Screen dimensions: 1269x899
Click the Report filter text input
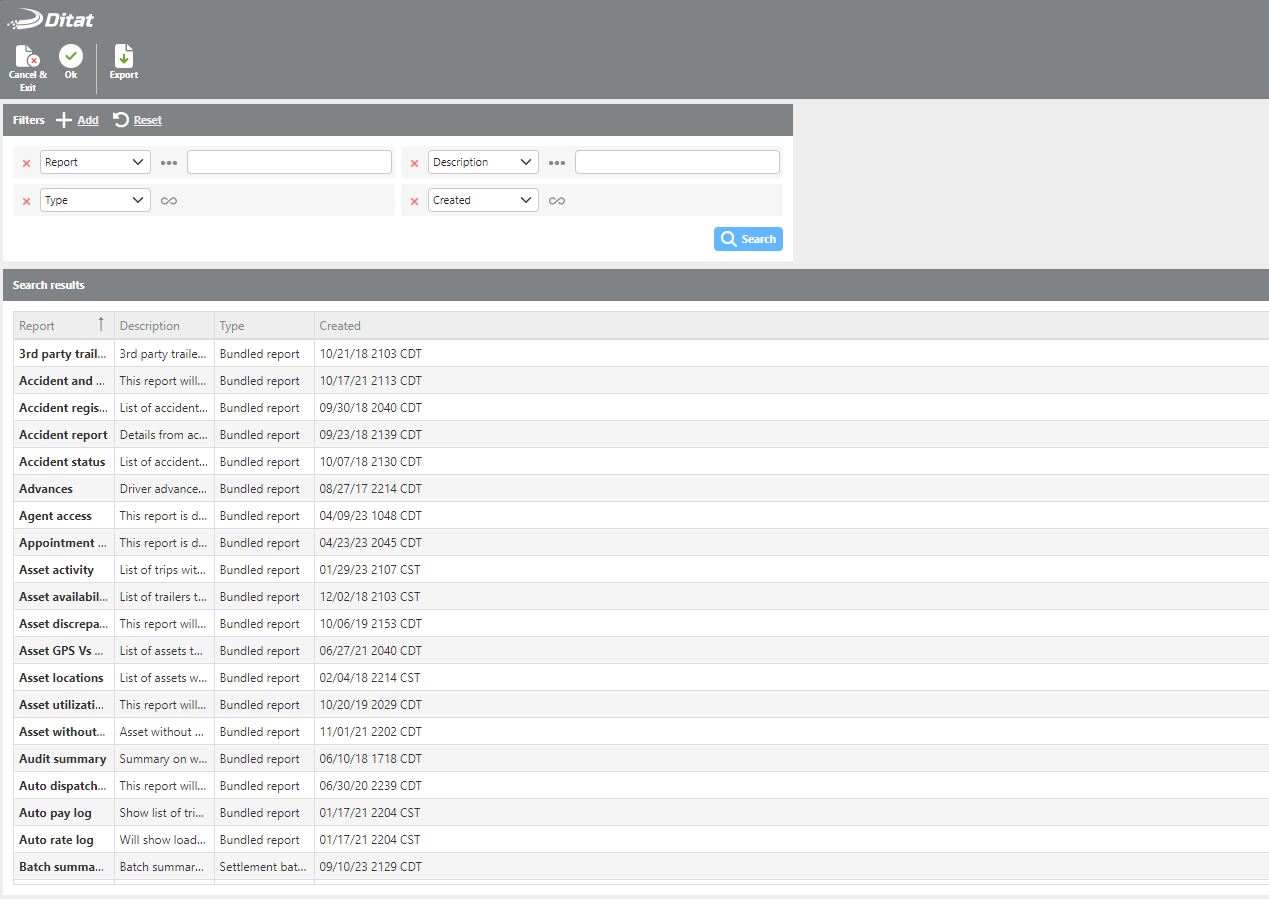pos(289,162)
